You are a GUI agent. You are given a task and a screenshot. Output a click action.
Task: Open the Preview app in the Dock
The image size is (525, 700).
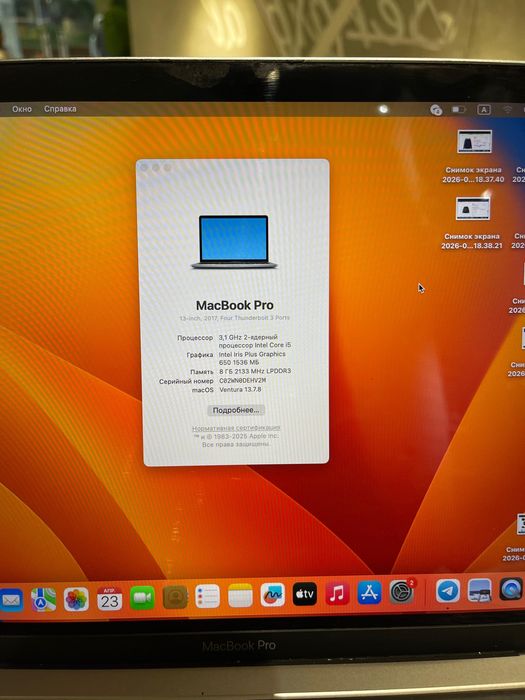[479, 590]
